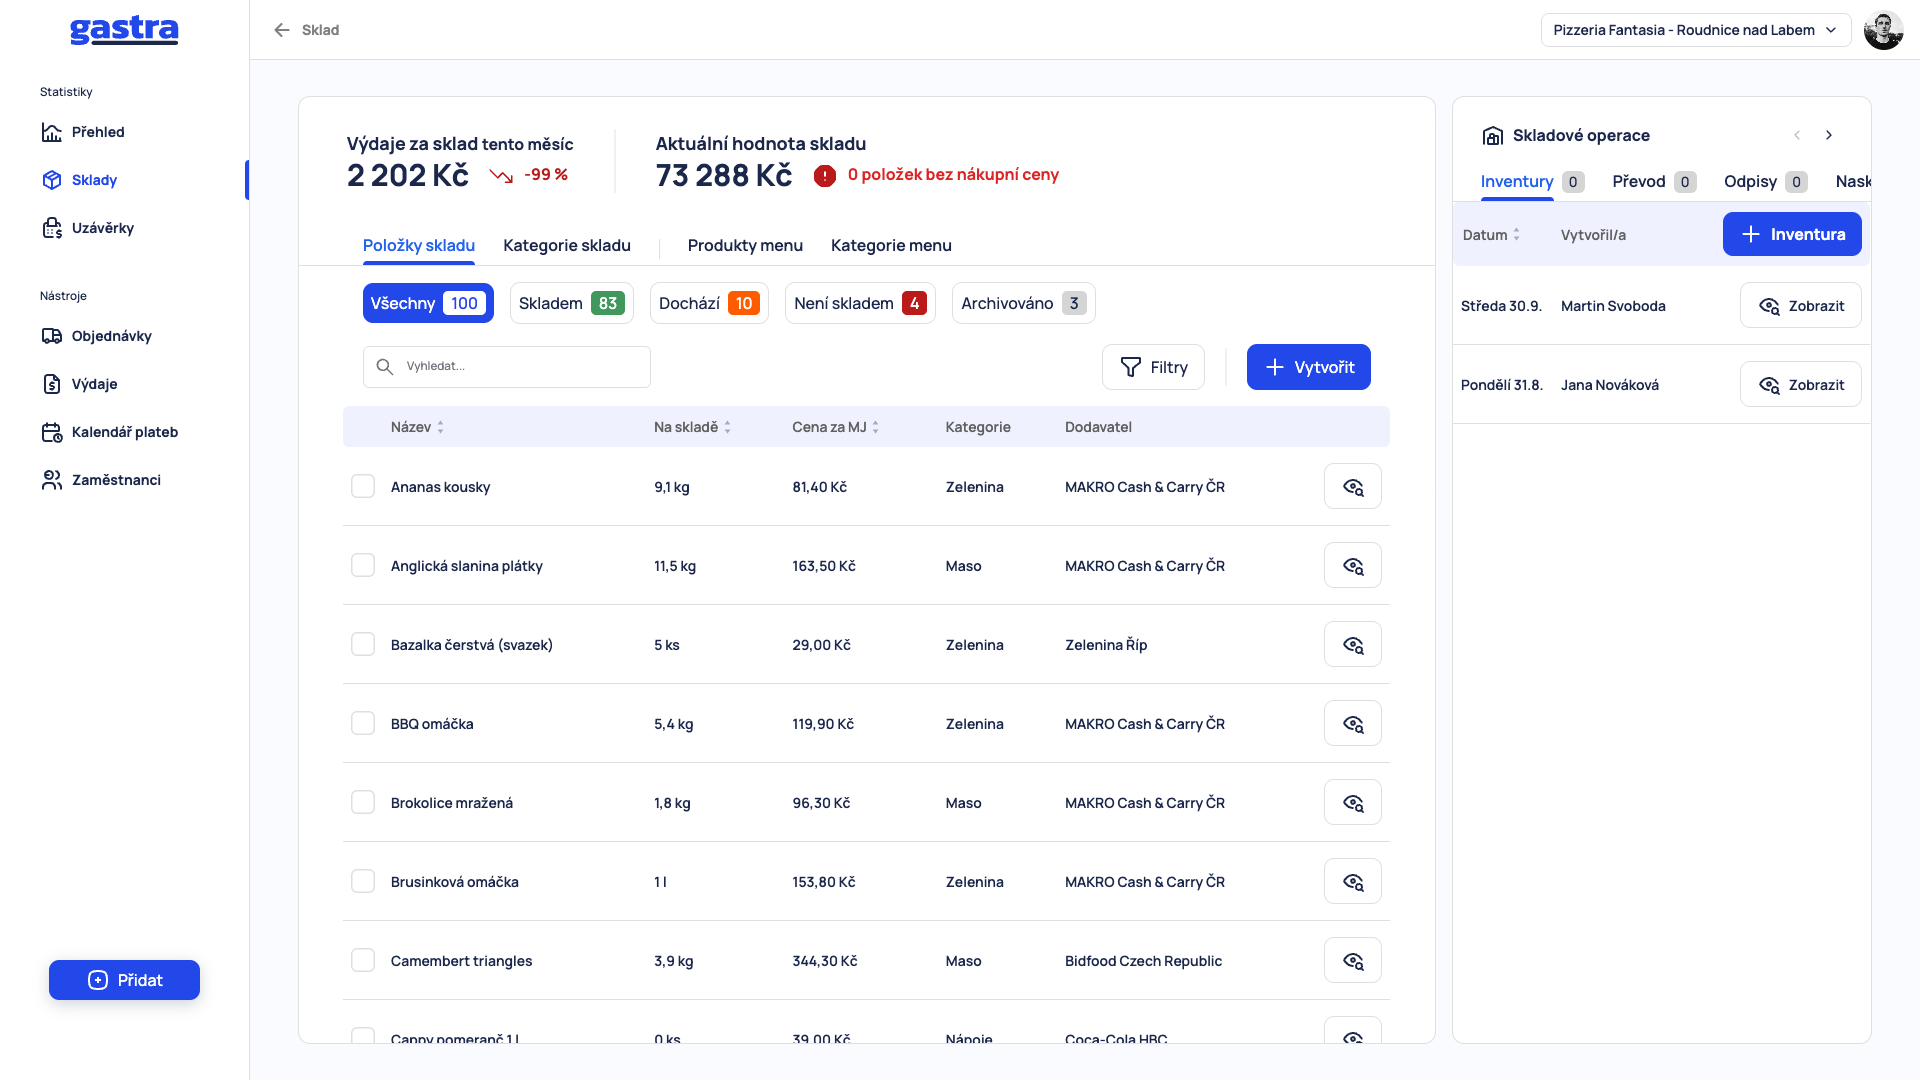View details of Bazalka čerstvá row
Screen dimensions: 1920x1080
pyautogui.click(x=1352, y=645)
